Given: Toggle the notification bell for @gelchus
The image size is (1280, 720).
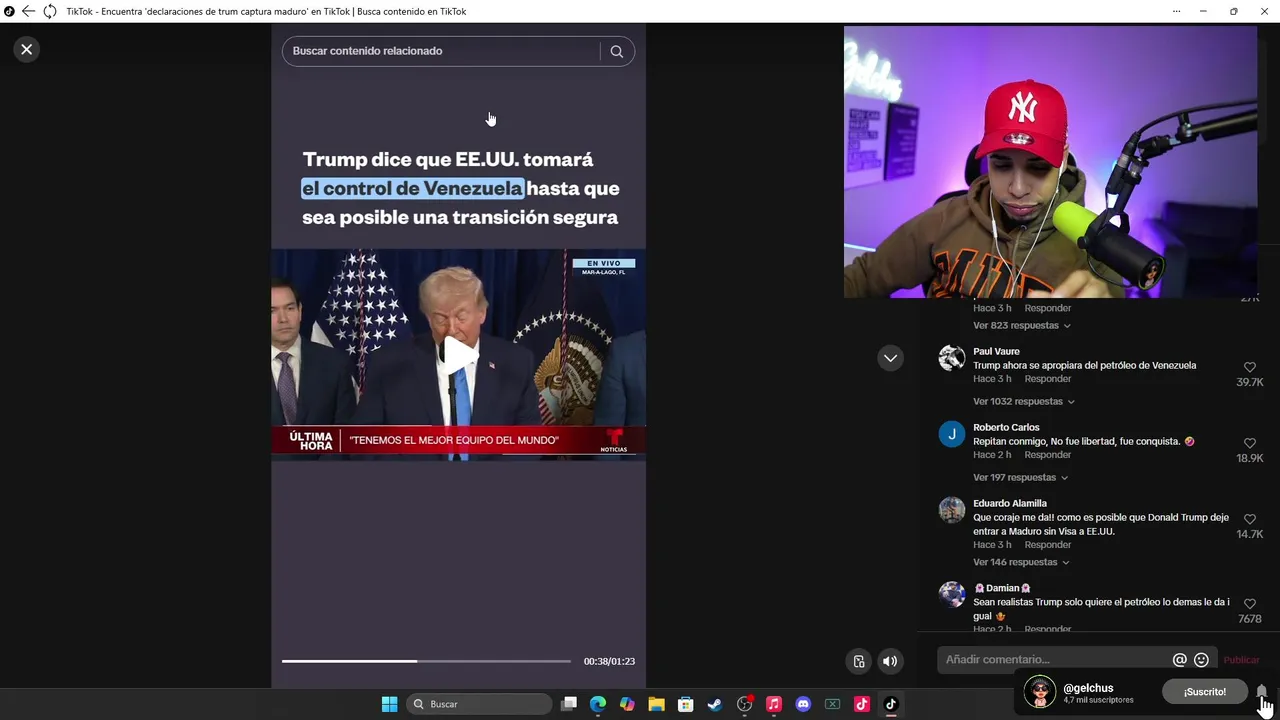Looking at the screenshot, I should point(1262,692).
